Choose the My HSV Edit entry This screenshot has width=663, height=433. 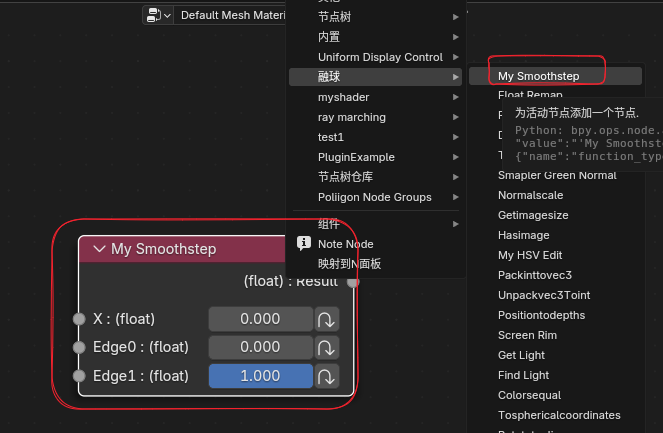[530, 255]
